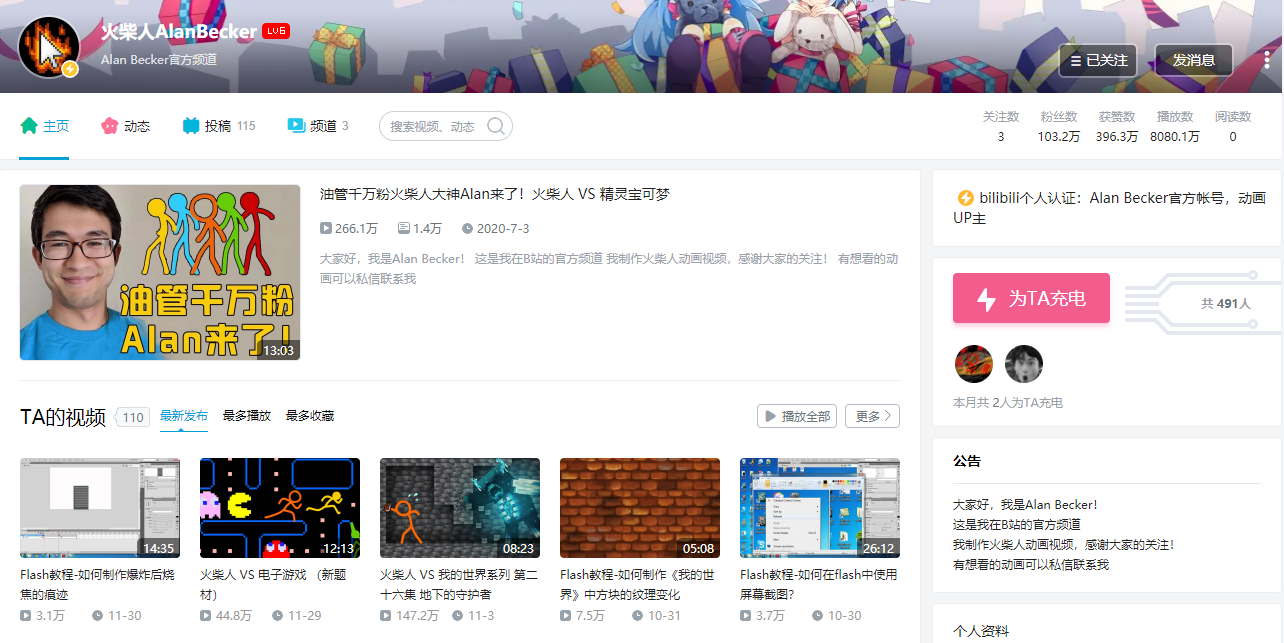Viewport: 1284px width, 643px height.
Task: Click clock icon beside 11-29
Action: pos(277,616)
